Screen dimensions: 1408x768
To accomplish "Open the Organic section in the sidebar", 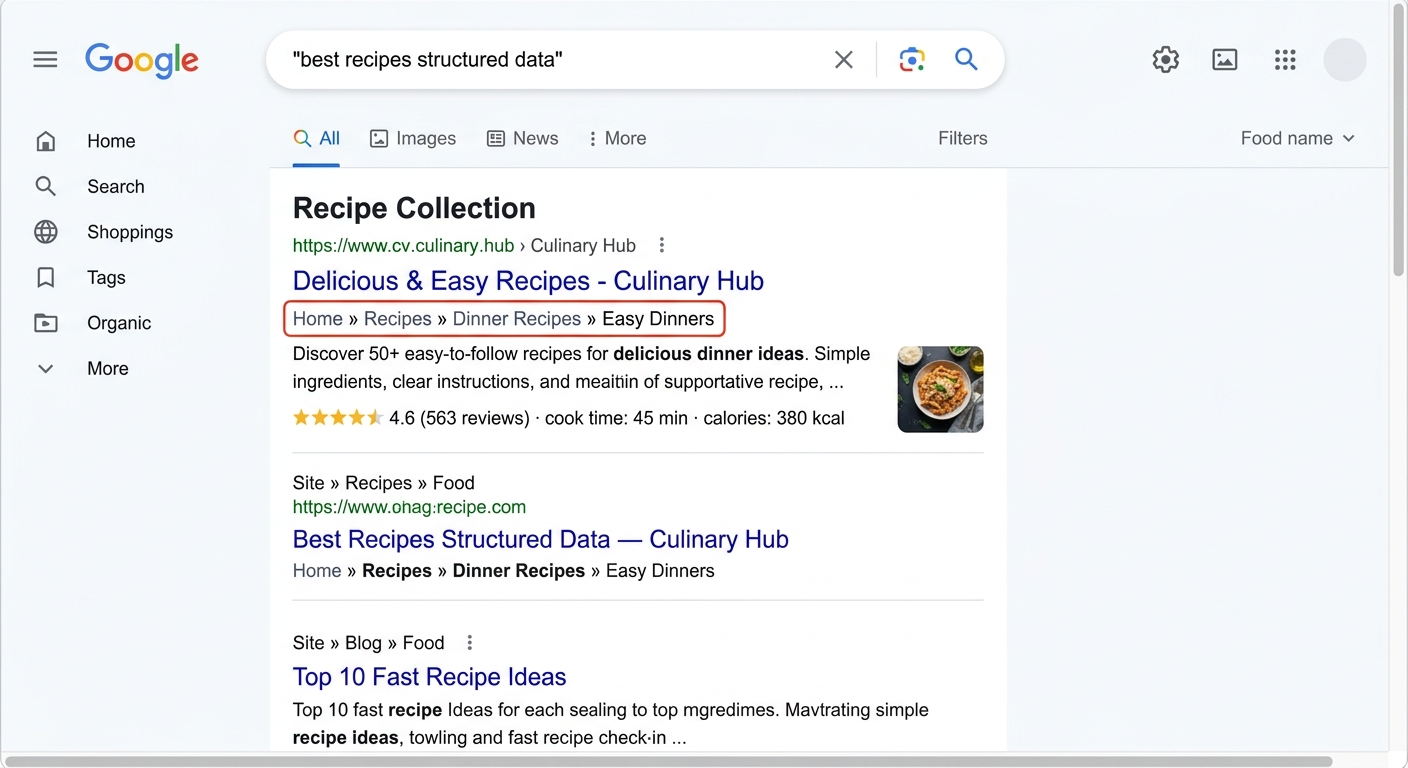I will pyautogui.click(x=118, y=322).
